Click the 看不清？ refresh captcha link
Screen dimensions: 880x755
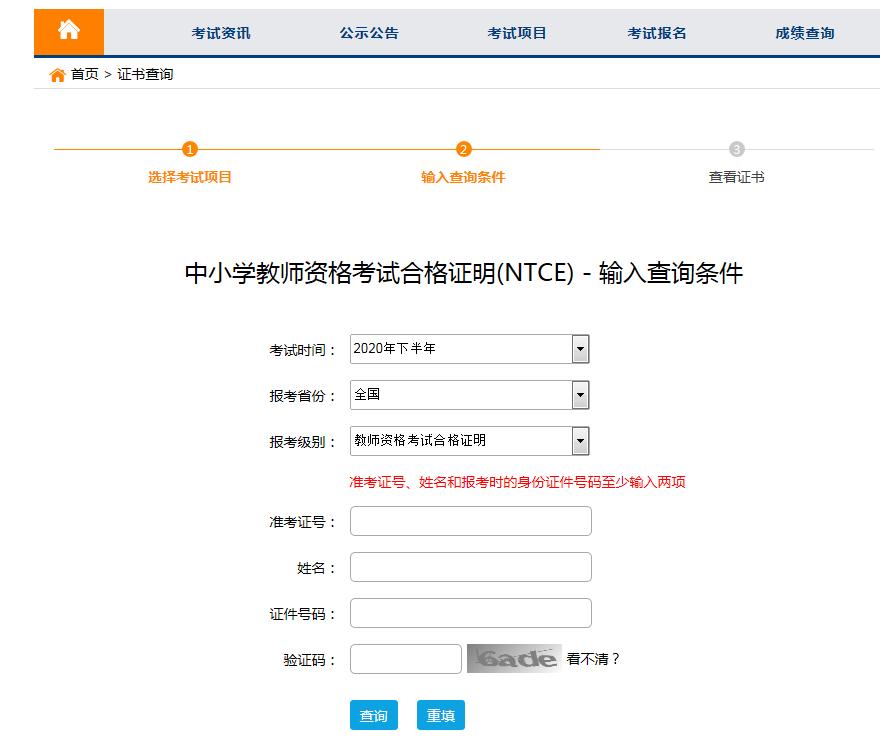593,659
